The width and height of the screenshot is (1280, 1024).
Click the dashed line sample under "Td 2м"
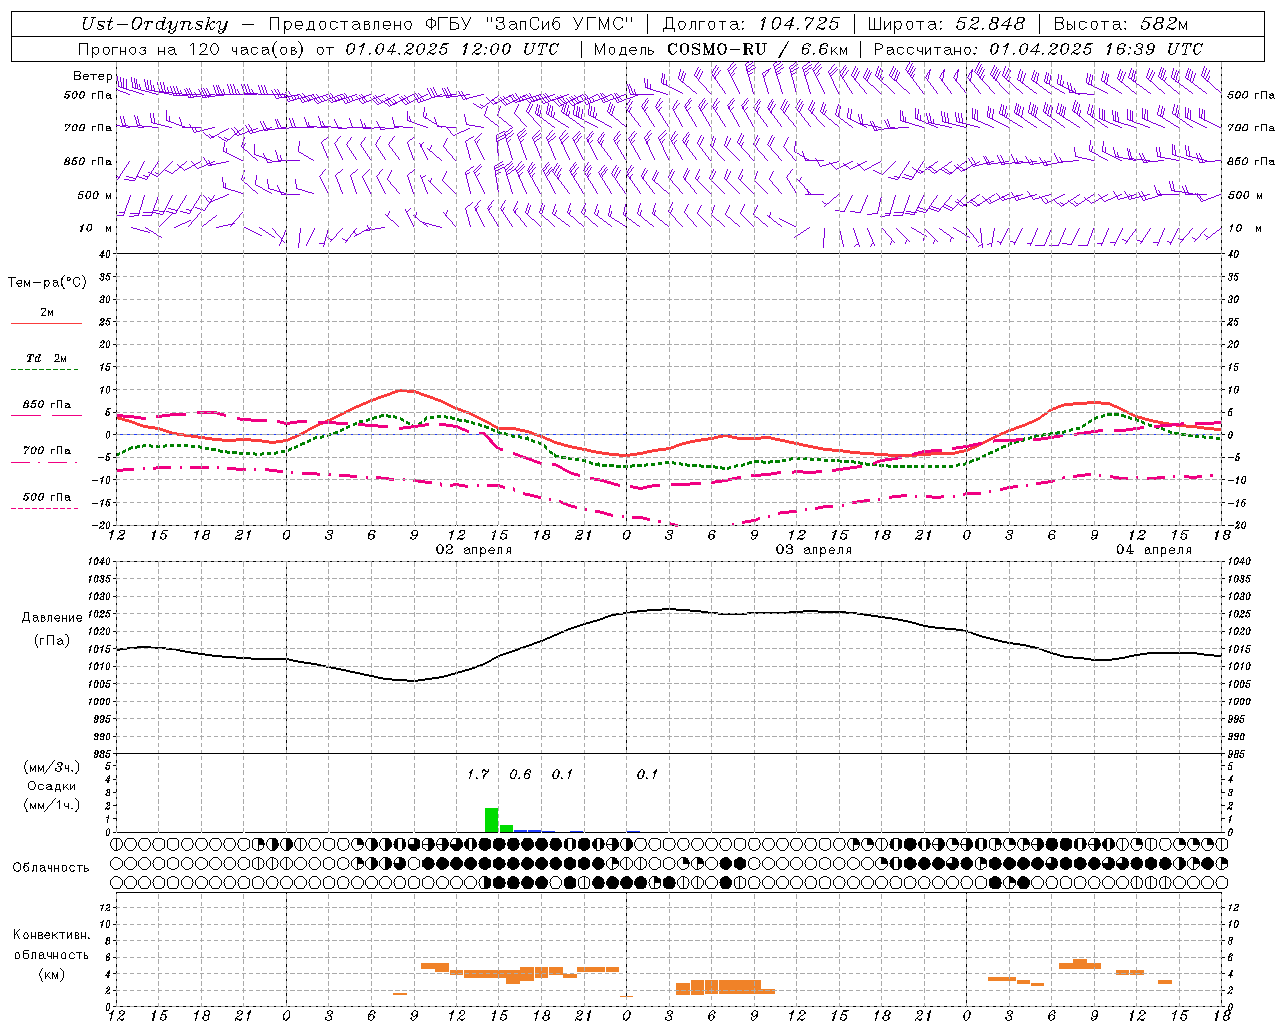pos(46,370)
